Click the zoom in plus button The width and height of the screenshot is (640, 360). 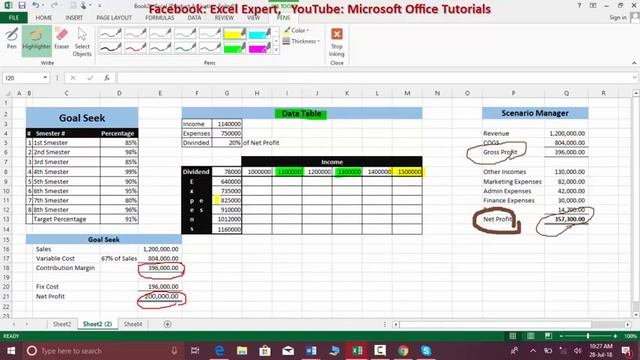[x=615, y=336]
